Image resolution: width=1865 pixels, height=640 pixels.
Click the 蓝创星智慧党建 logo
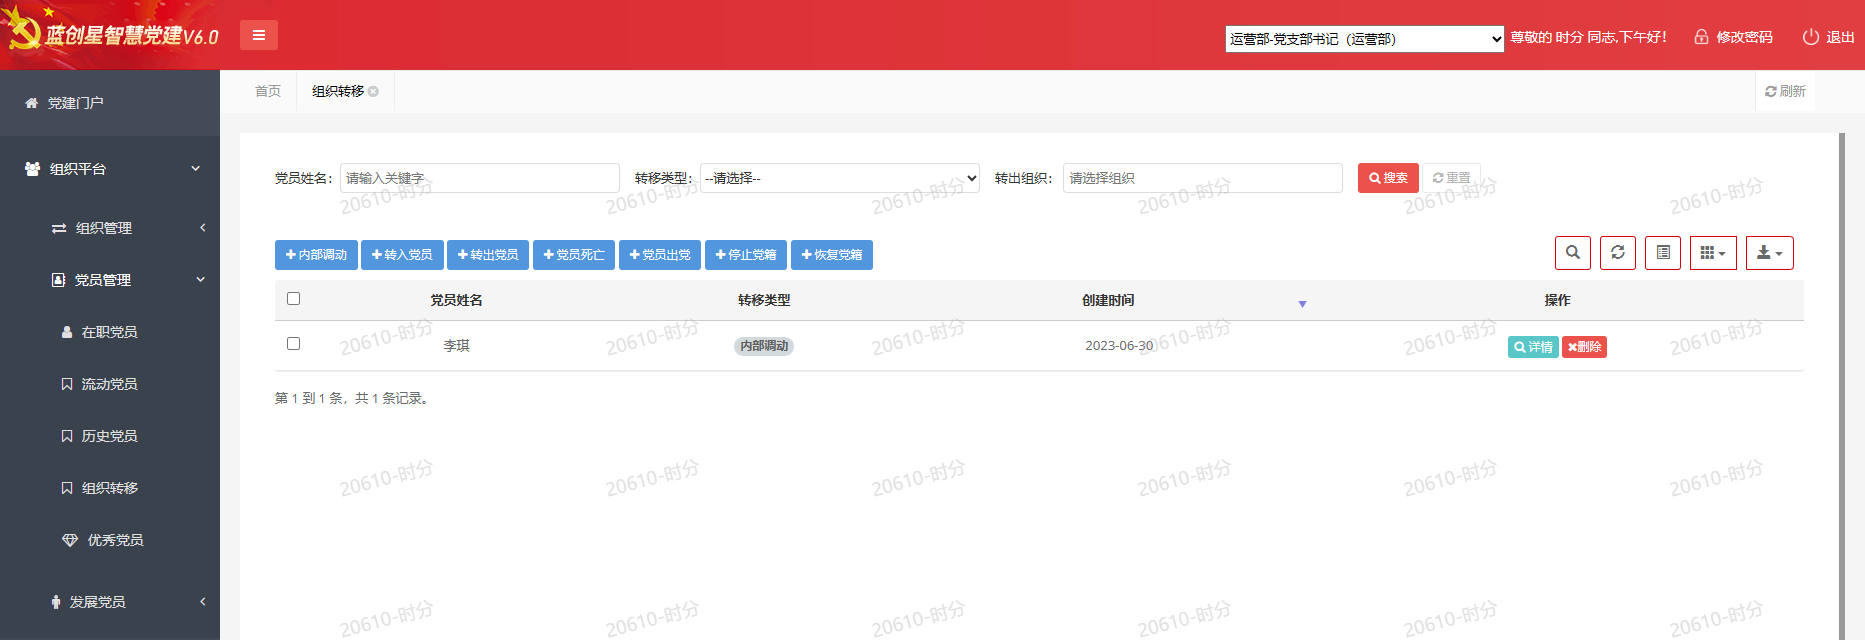tap(112, 35)
